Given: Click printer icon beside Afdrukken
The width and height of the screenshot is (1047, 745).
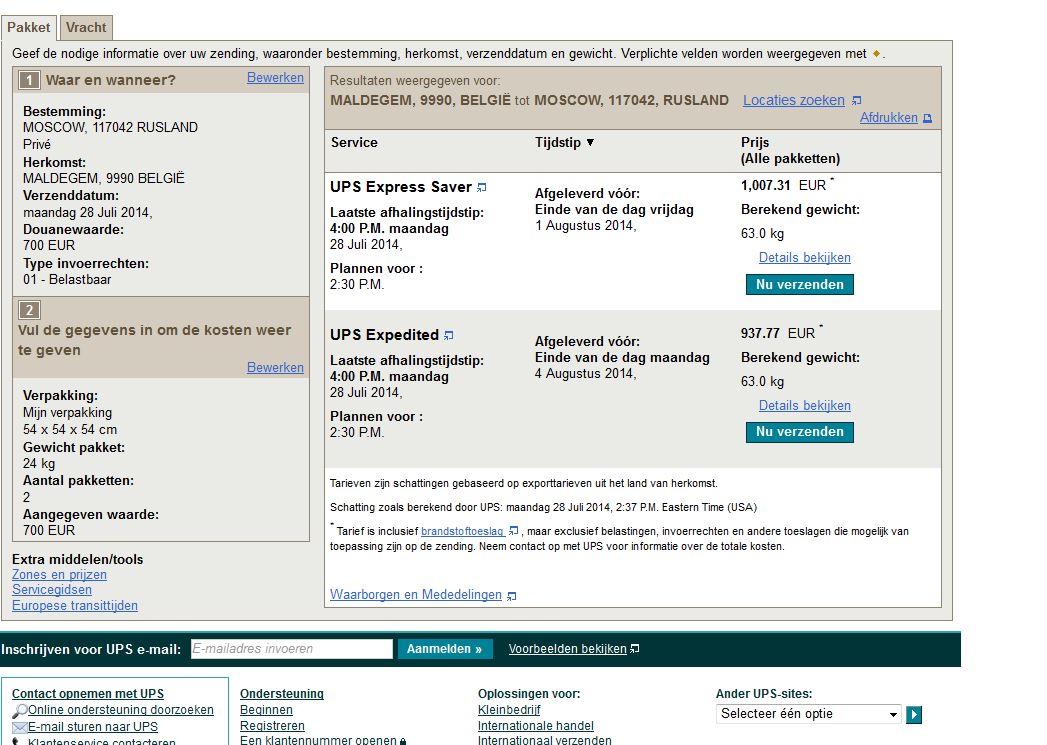Looking at the screenshot, I should click(927, 118).
